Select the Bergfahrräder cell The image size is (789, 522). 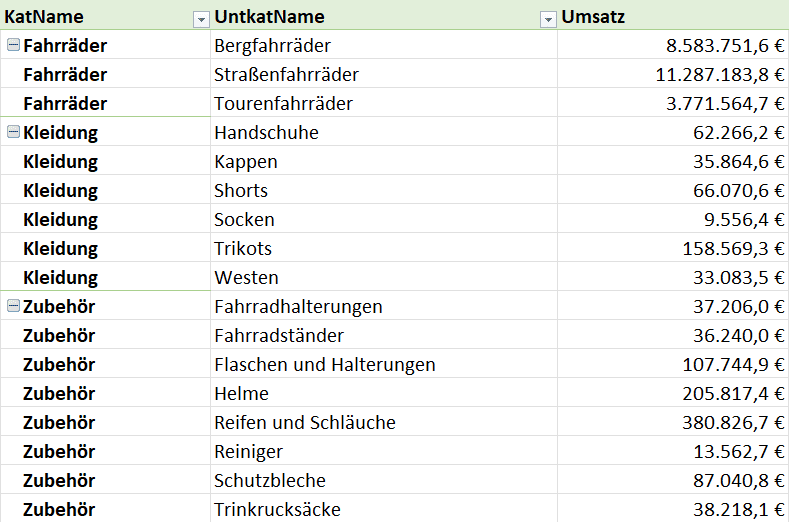tap(272, 46)
